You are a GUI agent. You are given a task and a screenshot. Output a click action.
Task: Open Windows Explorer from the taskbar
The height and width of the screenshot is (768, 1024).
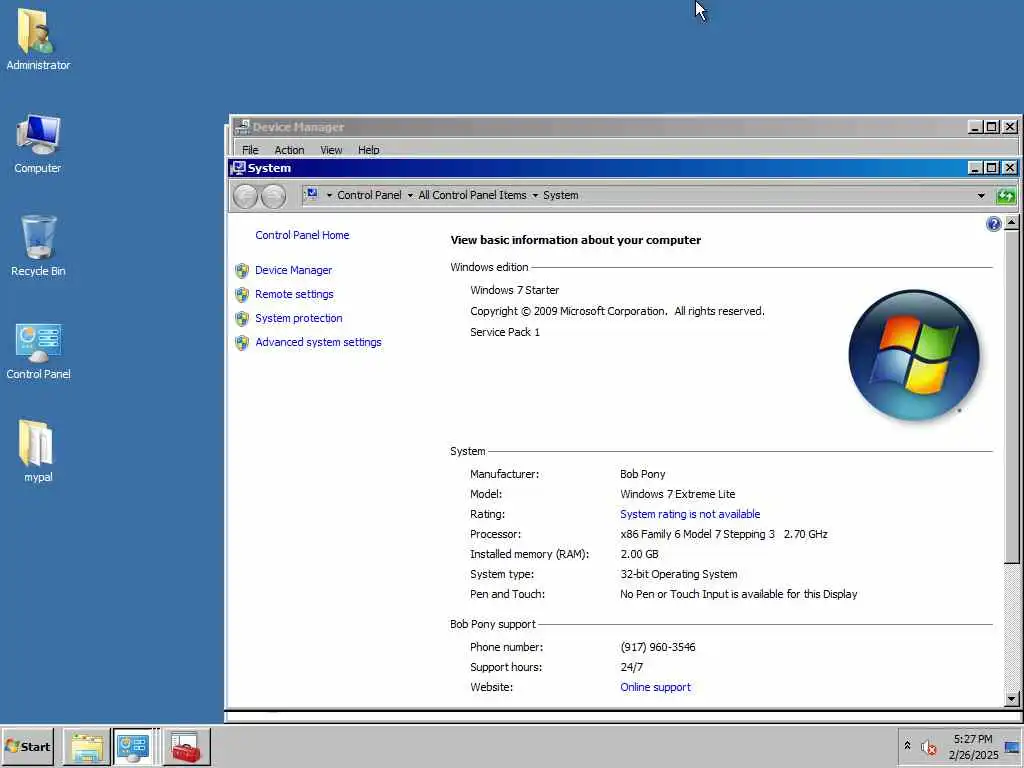(x=87, y=747)
